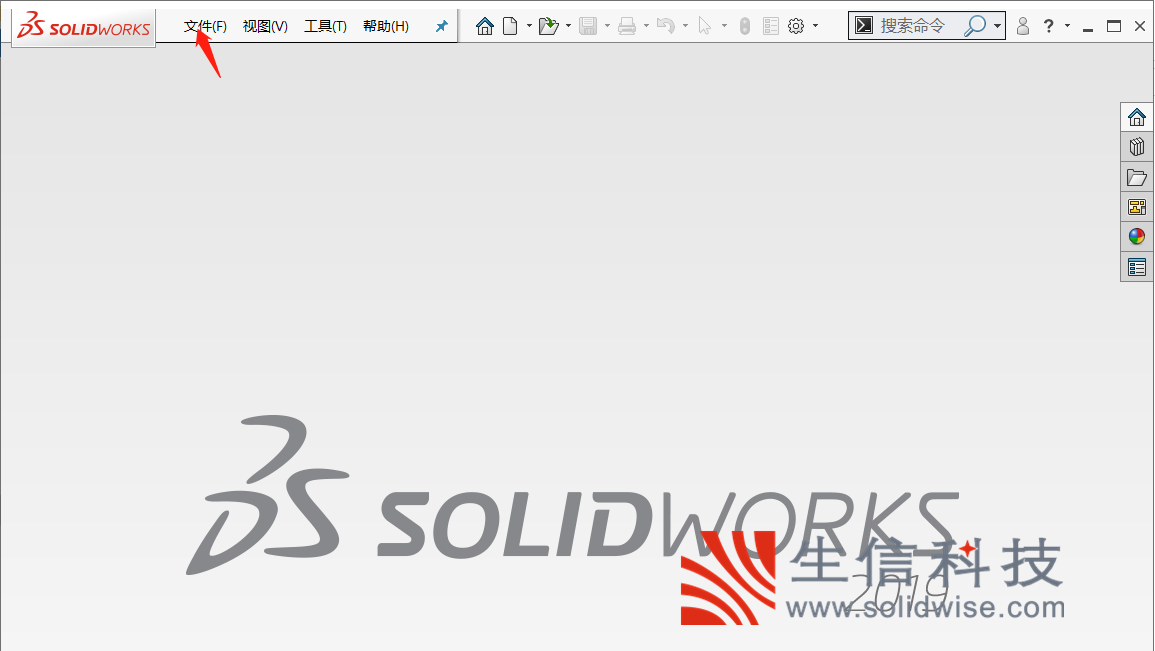The width and height of the screenshot is (1155, 651).
Task: Expand the New document dropdown arrow
Action: click(529, 27)
